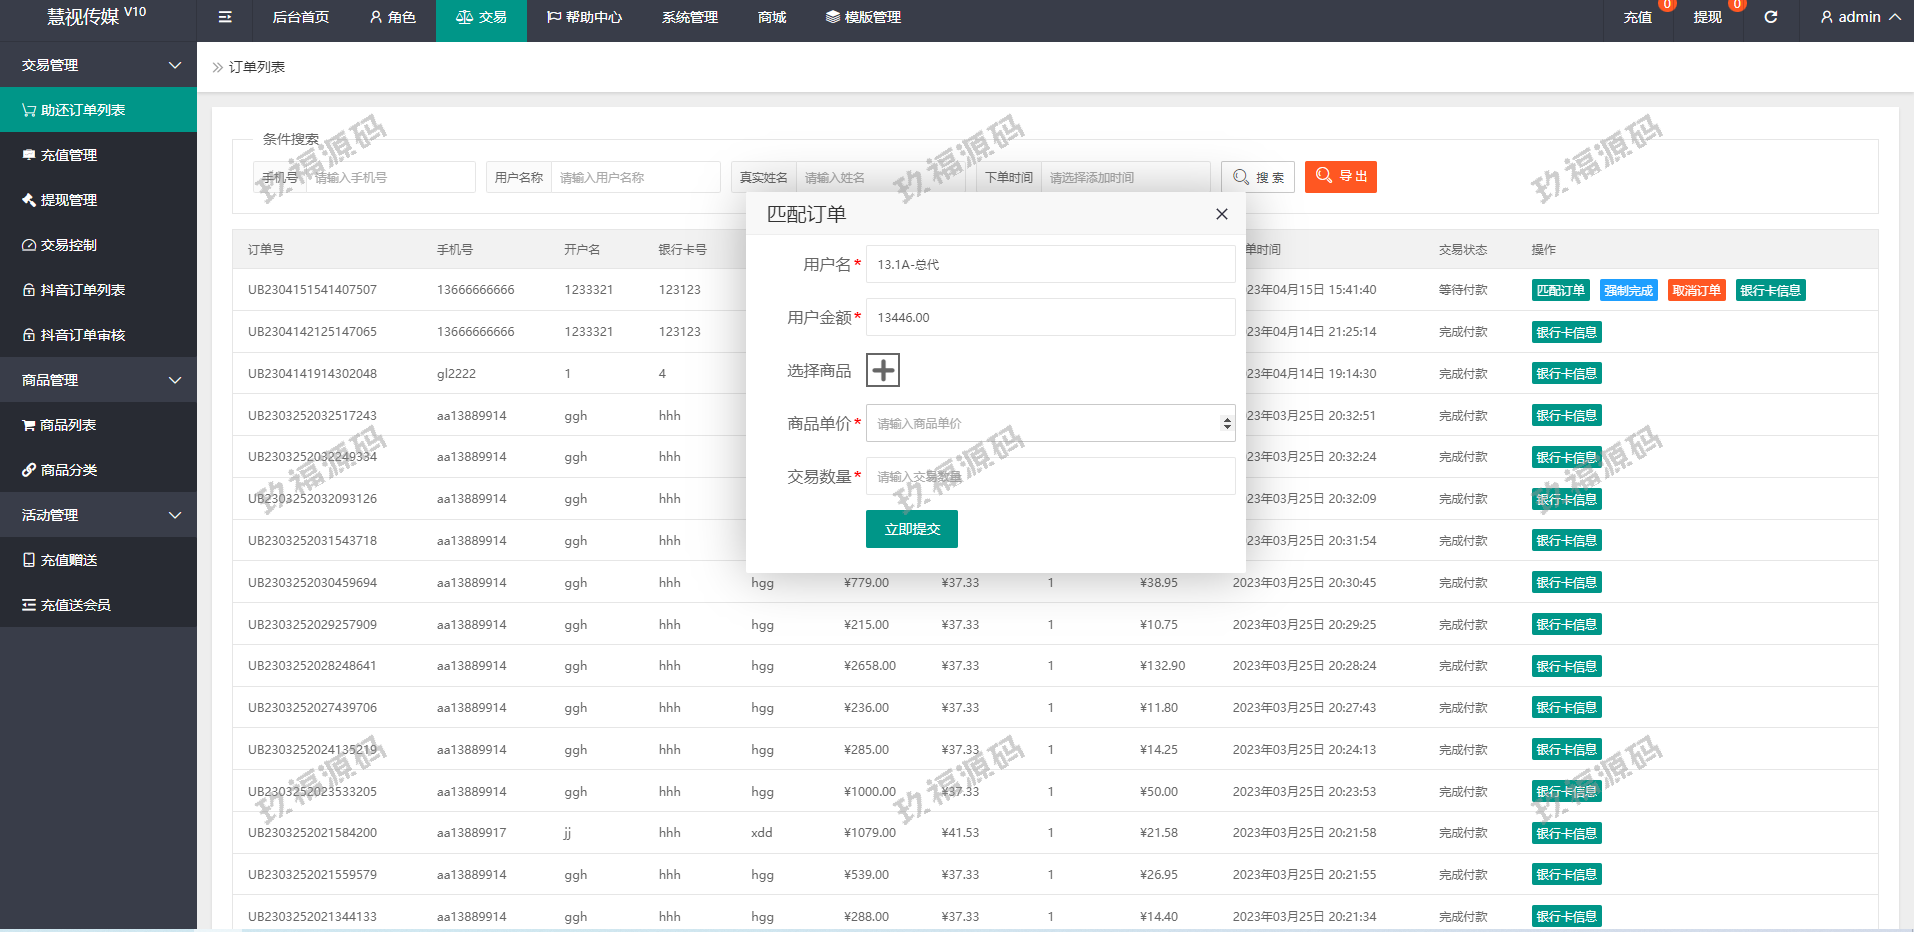This screenshot has width=1914, height=932.
Task: Open the 充值 notification in top bar
Action: point(1637,17)
